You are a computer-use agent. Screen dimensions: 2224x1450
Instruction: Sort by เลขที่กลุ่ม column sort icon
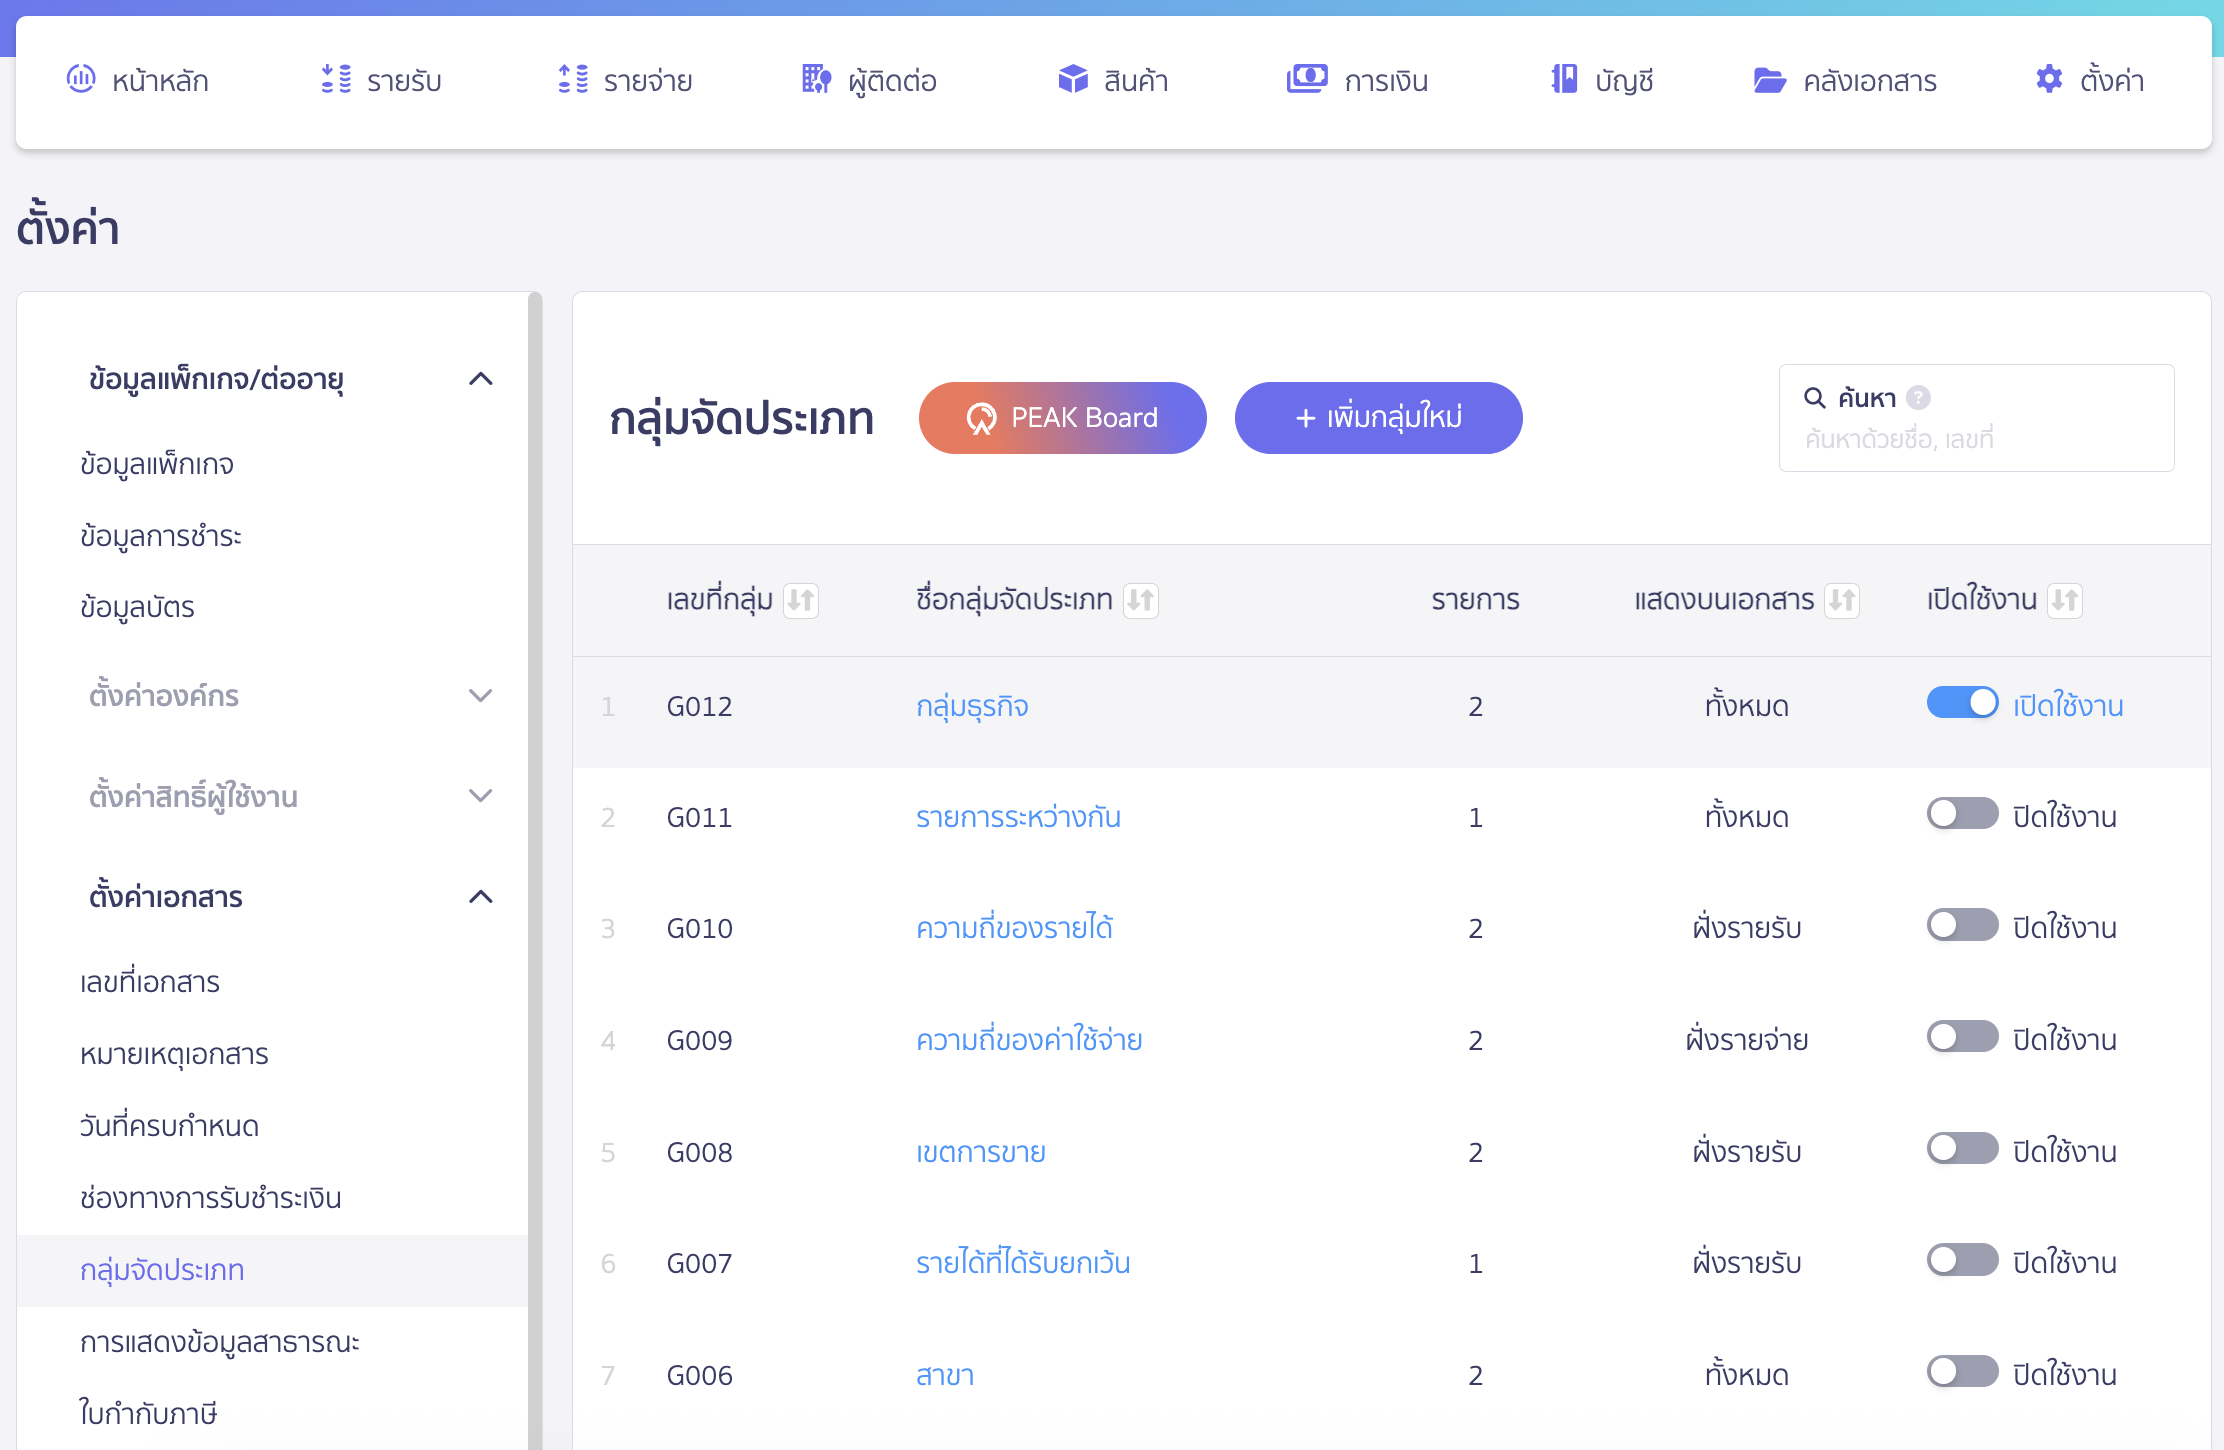pos(801,600)
